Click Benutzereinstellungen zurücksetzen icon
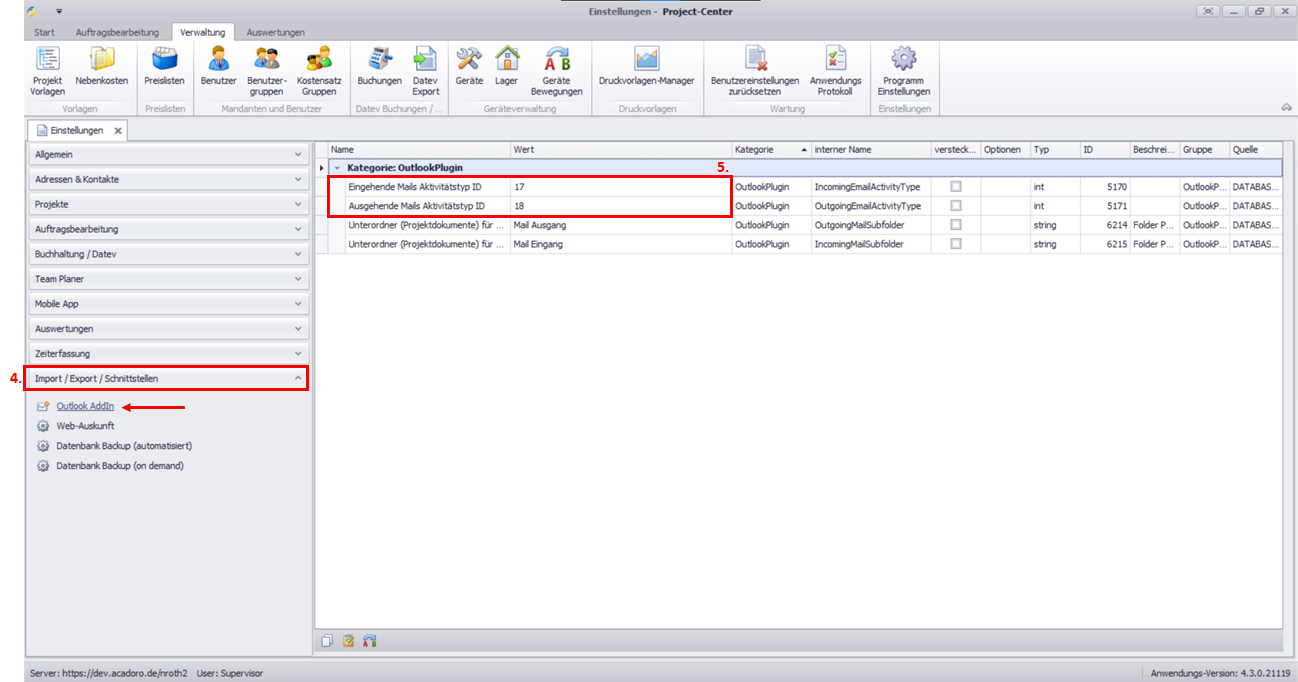This screenshot has height=682, width=1298. pos(754,70)
